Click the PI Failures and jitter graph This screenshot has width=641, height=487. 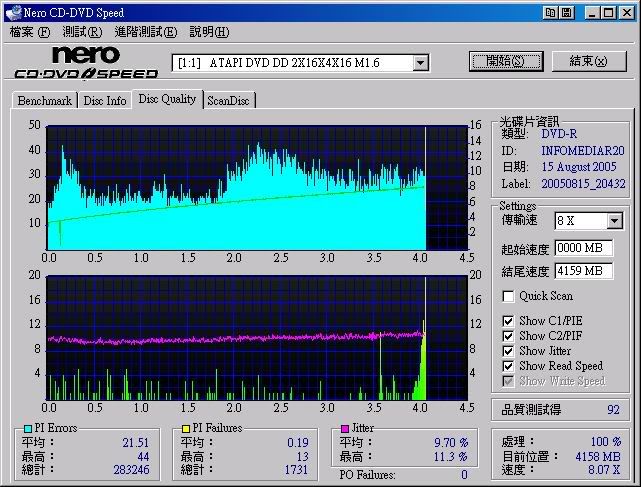tap(257, 338)
